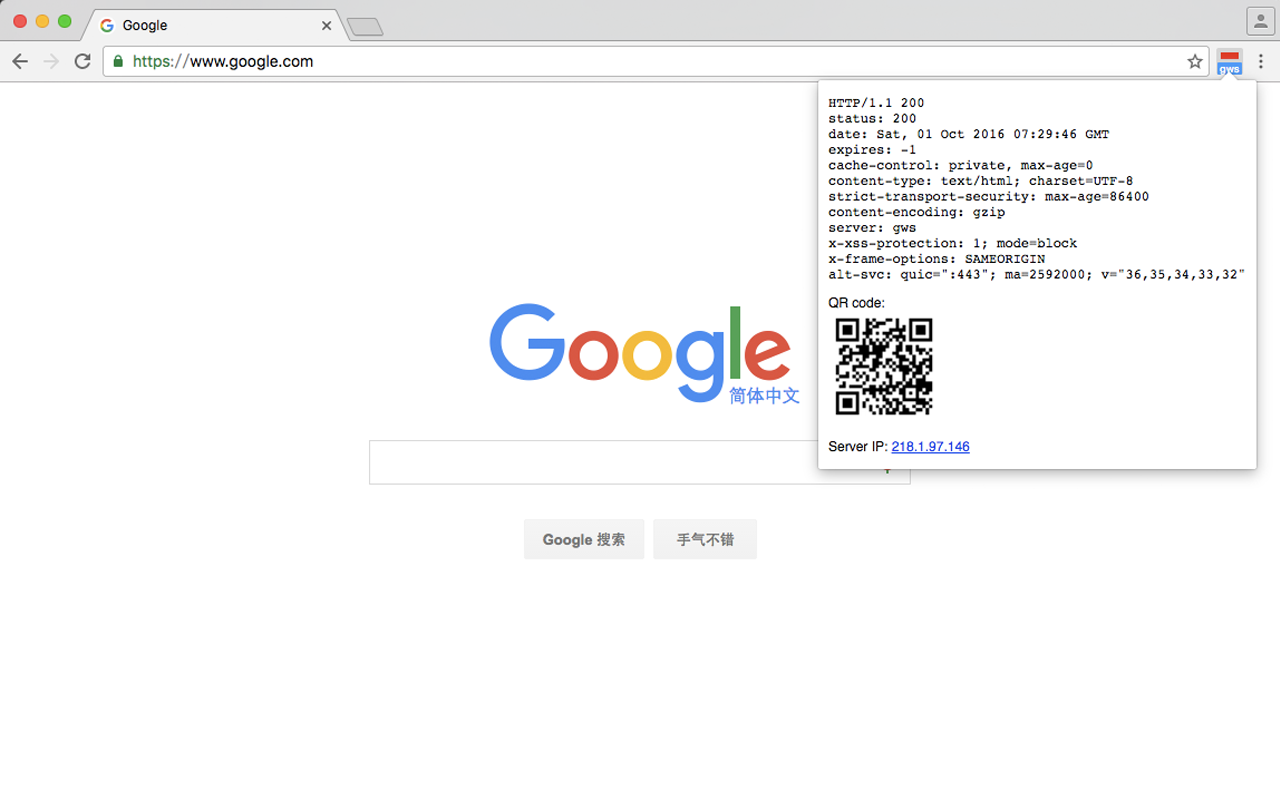Click the Google logo
The image size is (1280, 800).
click(640, 352)
